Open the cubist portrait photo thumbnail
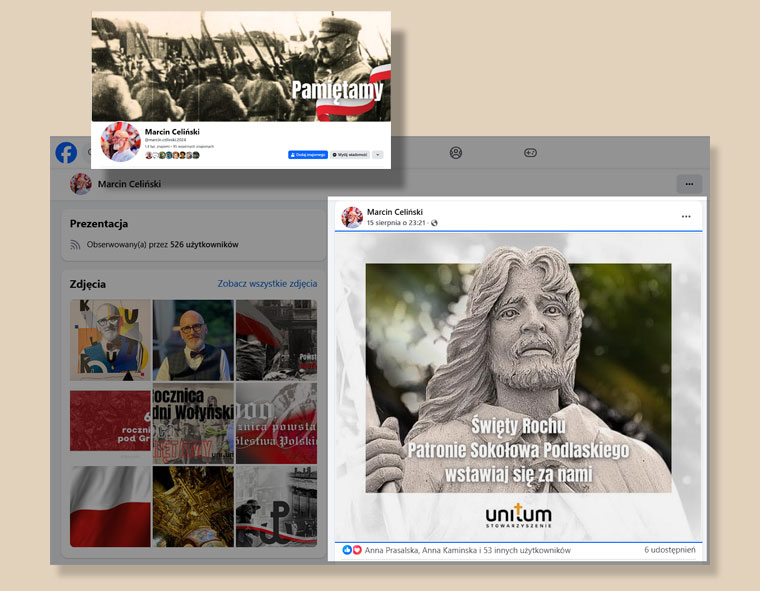 [111, 340]
